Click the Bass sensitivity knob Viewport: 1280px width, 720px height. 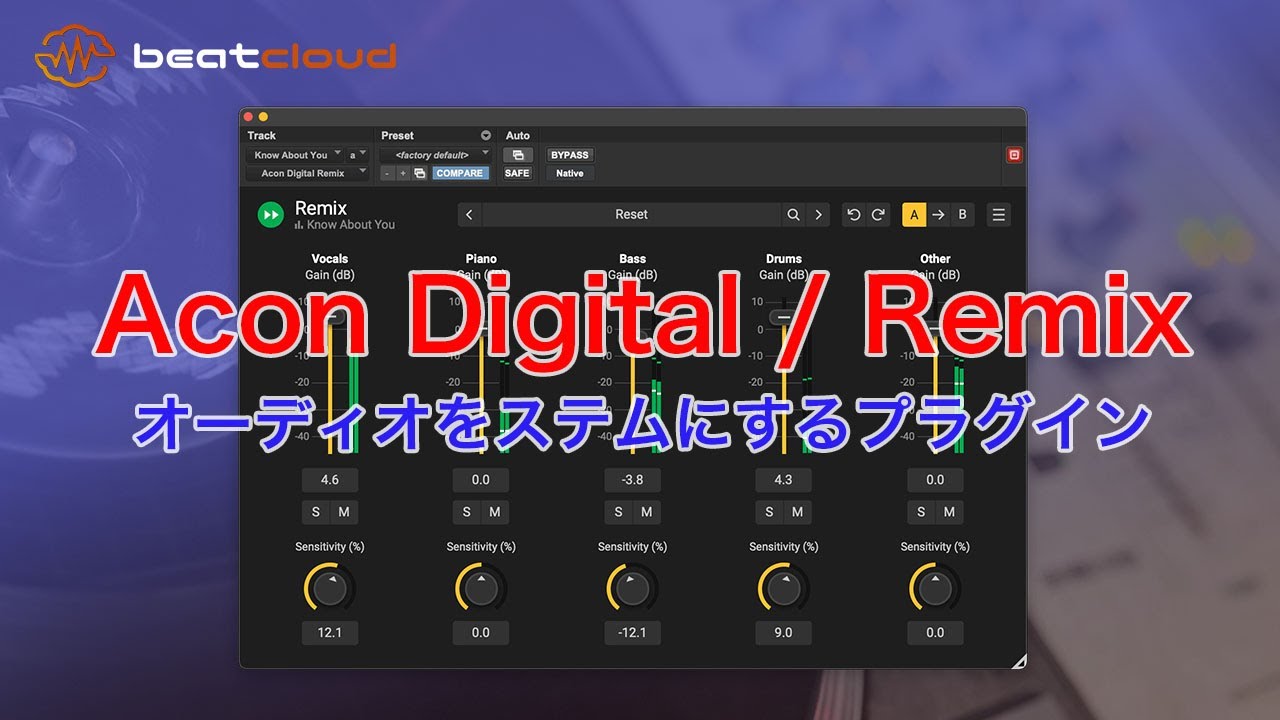632,588
